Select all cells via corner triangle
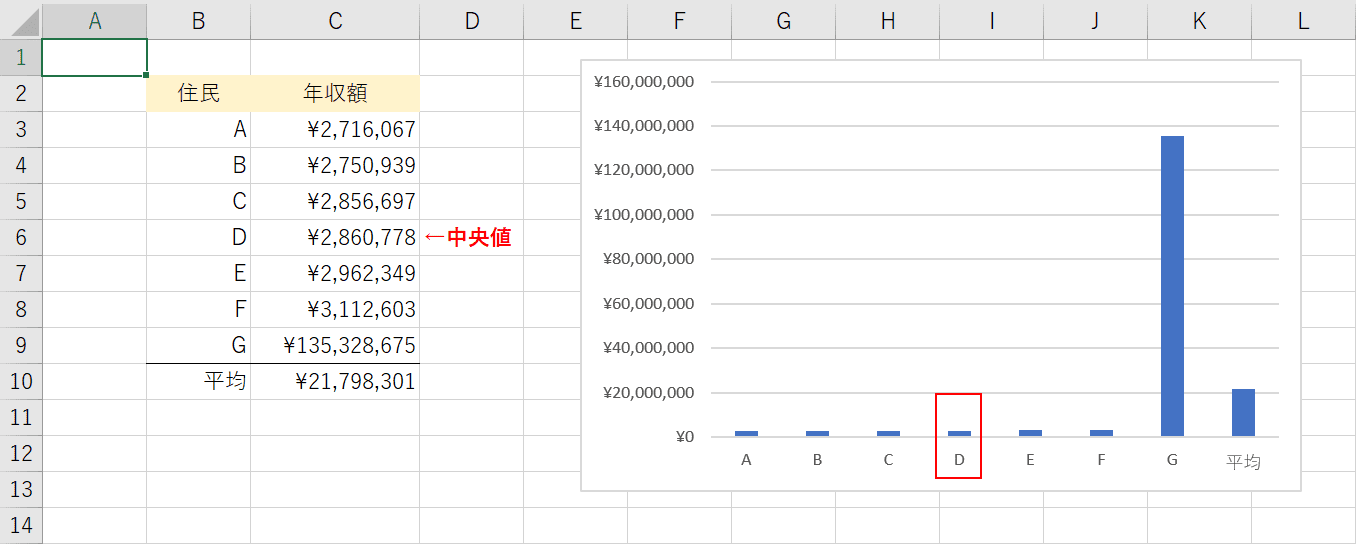 click(x=21, y=21)
